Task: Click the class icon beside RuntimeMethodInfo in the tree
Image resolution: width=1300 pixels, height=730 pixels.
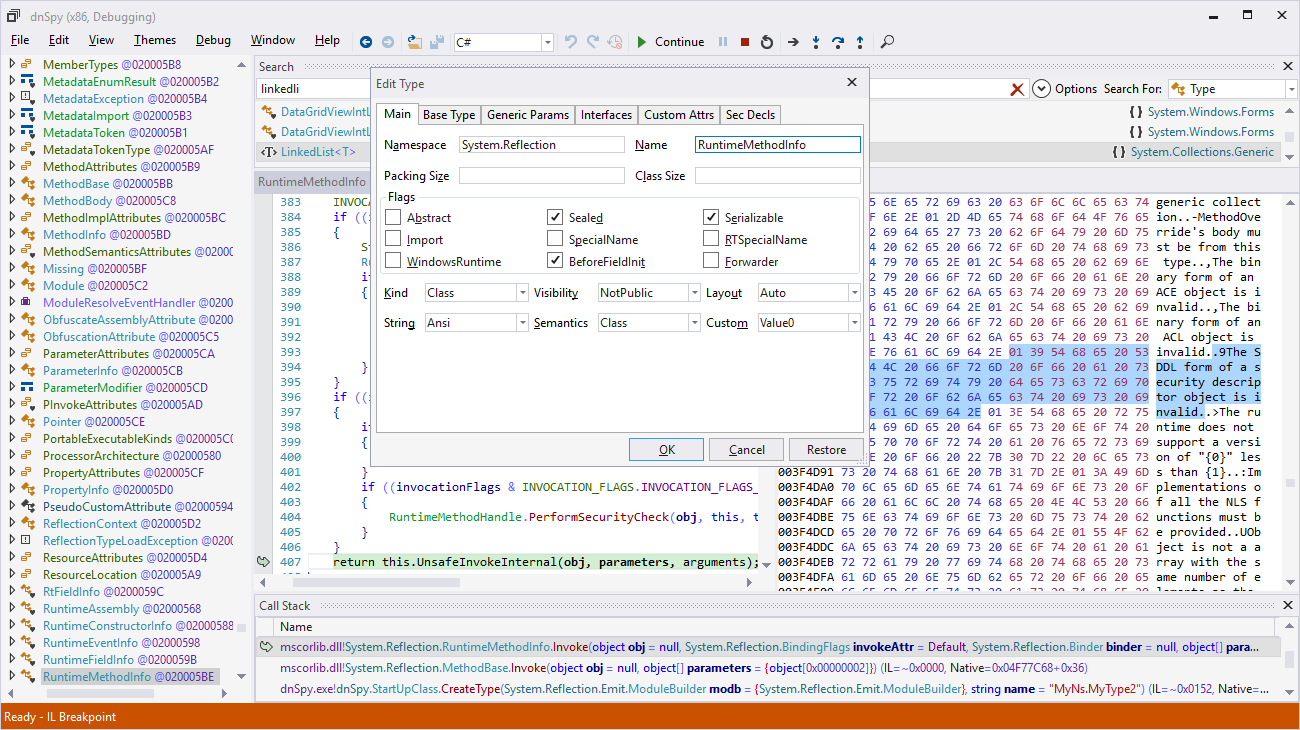Action: click(x=29, y=677)
